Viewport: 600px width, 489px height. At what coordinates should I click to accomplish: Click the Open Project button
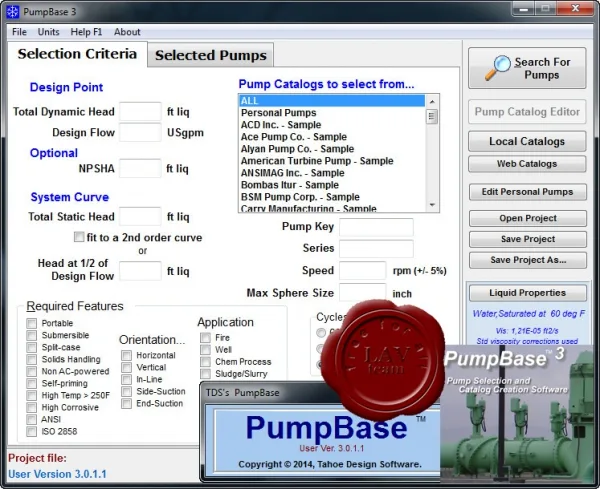pos(528,218)
